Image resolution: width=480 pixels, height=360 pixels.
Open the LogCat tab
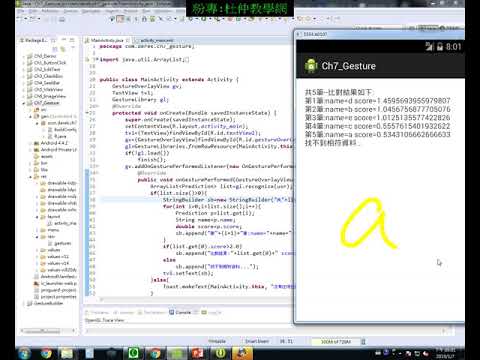coord(211,312)
